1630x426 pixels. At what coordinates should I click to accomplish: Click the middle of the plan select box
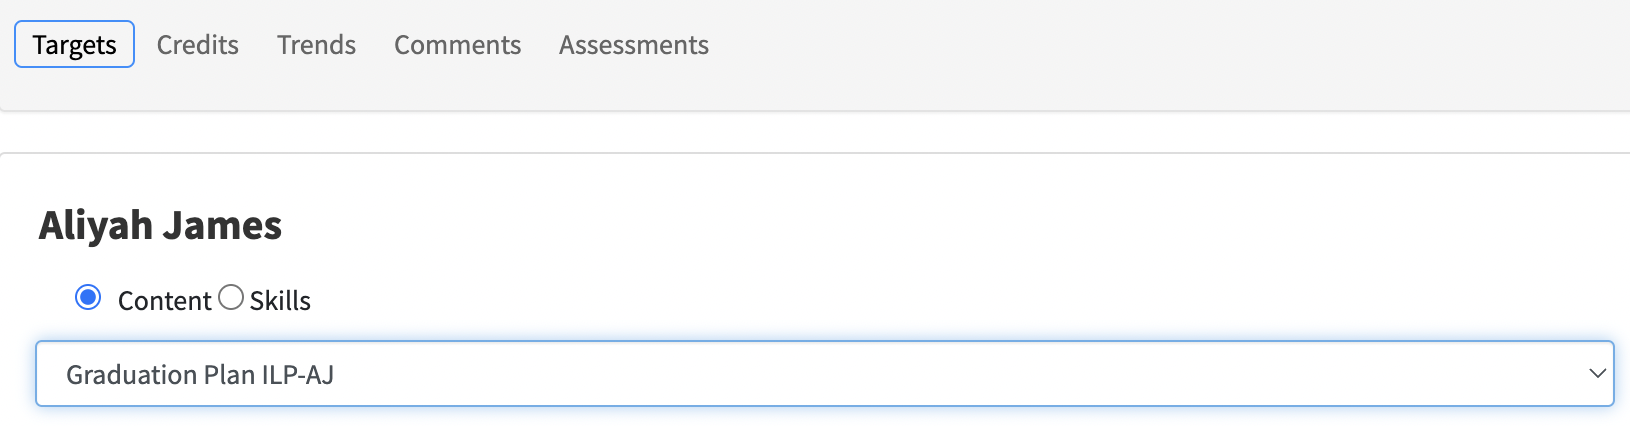pos(824,374)
